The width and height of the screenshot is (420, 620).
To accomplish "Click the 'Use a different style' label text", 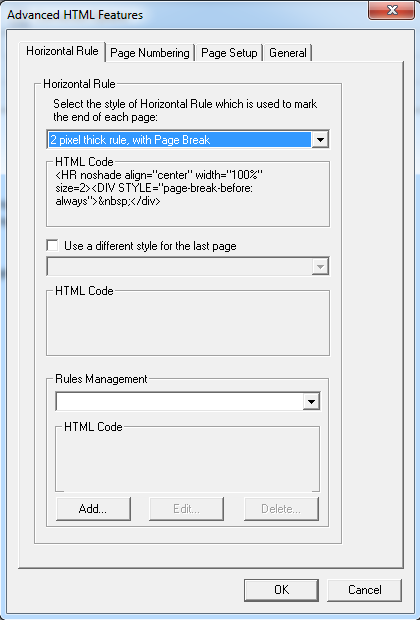I will pos(150,246).
